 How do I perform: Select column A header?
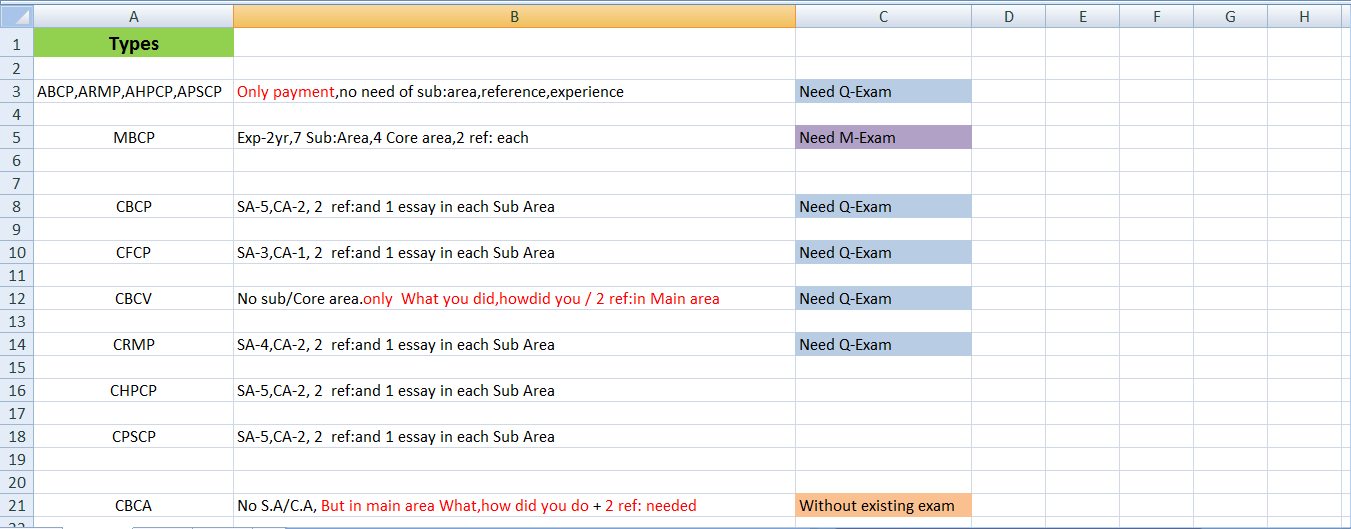(x=133, y=16)
